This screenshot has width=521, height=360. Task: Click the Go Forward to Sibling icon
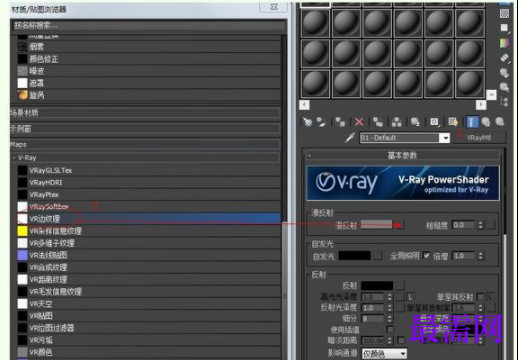click(500, 122)
